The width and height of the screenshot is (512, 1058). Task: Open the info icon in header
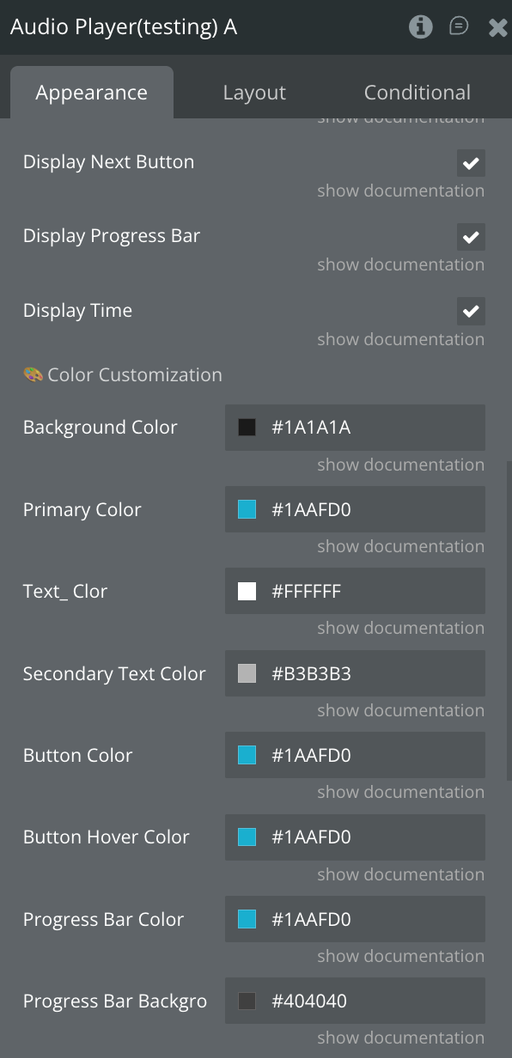(x=420, y=27)
